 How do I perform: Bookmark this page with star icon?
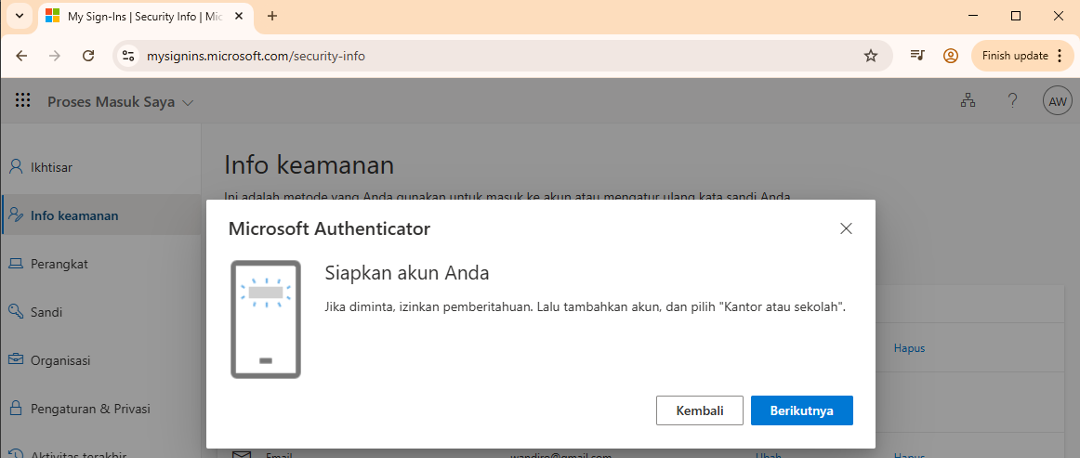[x=870, y=56]
